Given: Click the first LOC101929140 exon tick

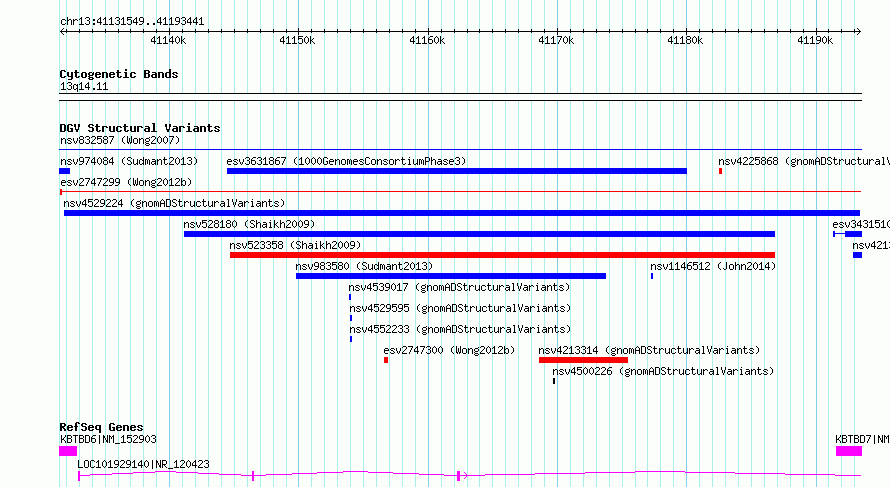Looking at the screenshot, I should coord(79,476).
